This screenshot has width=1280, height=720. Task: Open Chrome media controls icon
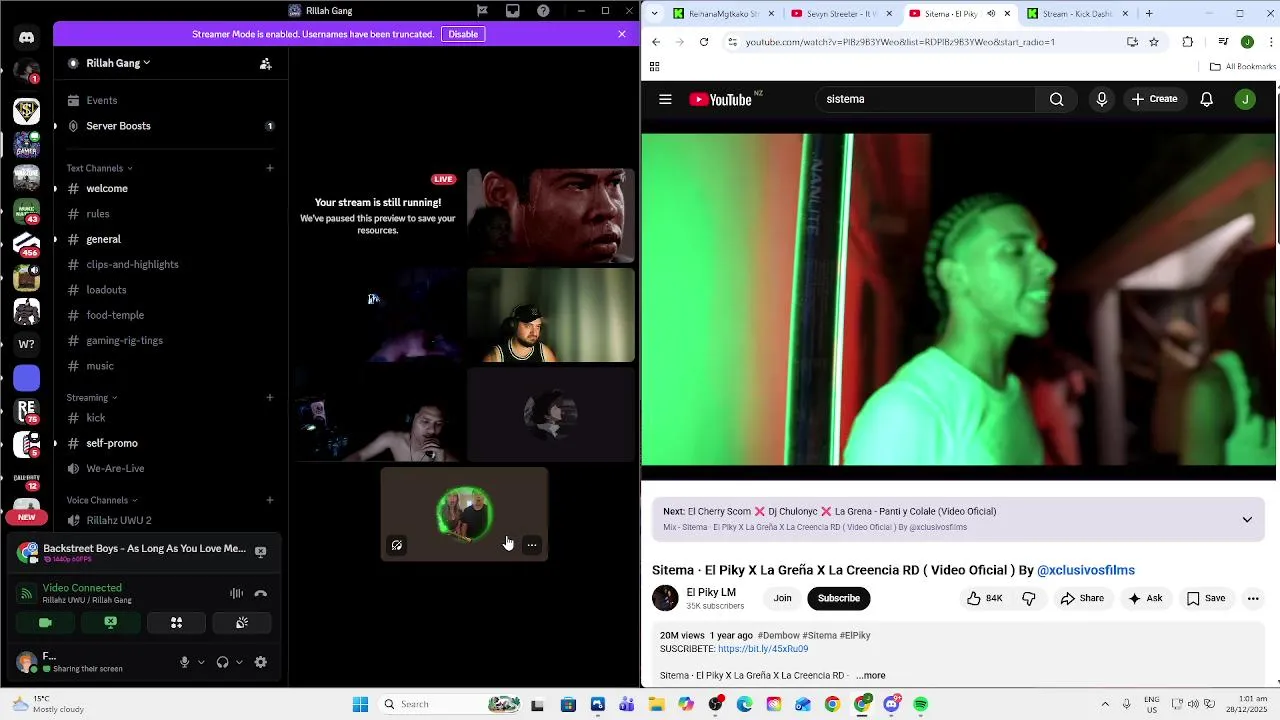click(x=1224, y=42)
